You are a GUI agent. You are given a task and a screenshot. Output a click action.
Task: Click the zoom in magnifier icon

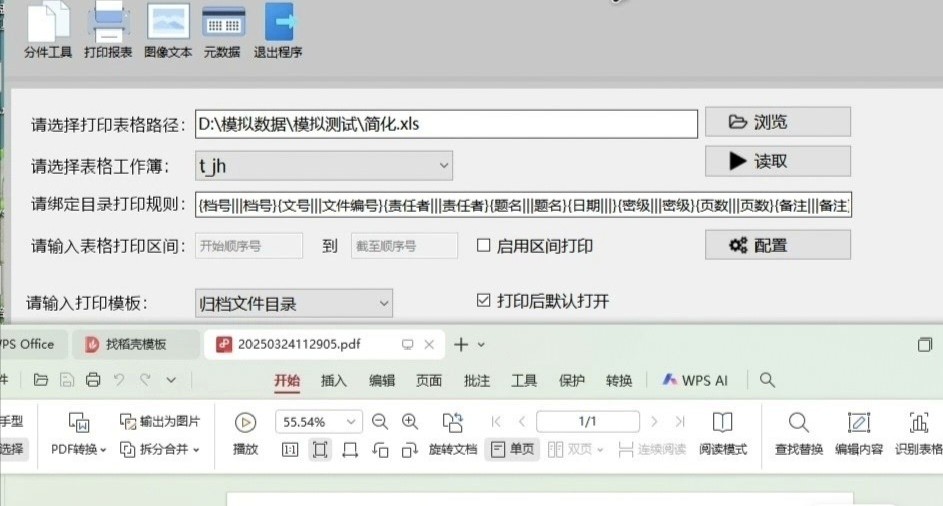click(410, 422)
